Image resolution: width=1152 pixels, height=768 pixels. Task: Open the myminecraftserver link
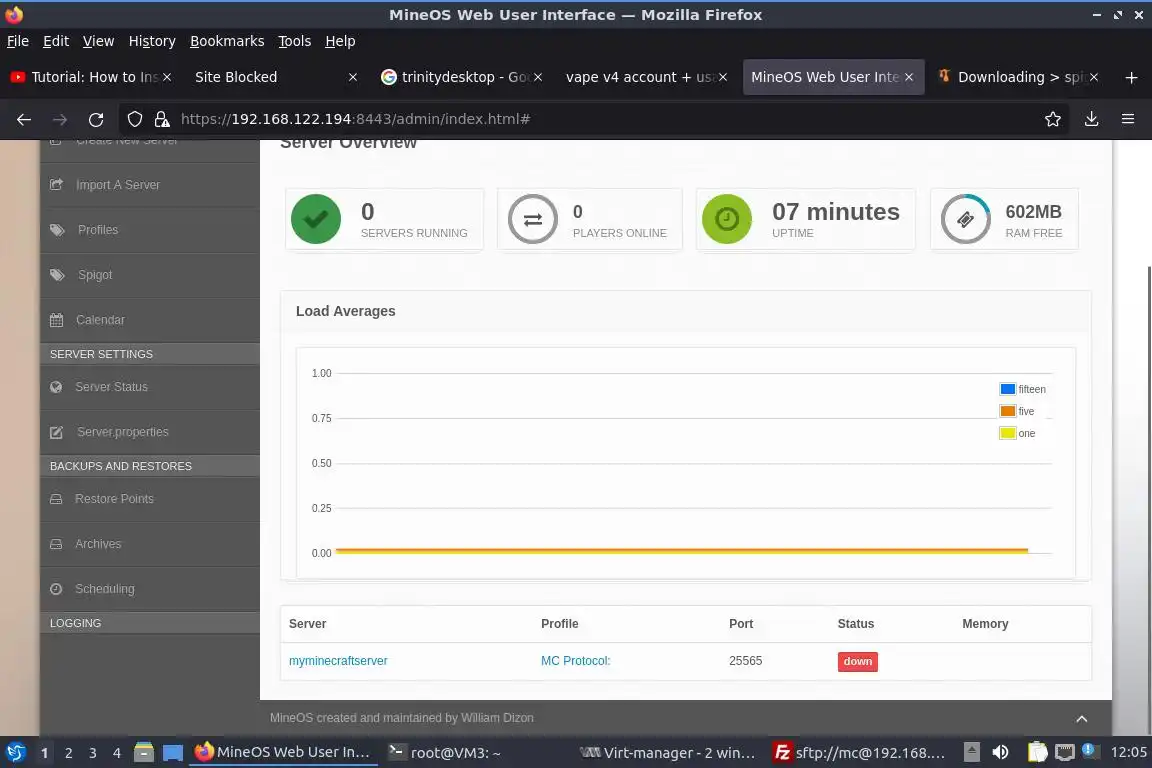(338, 661)
